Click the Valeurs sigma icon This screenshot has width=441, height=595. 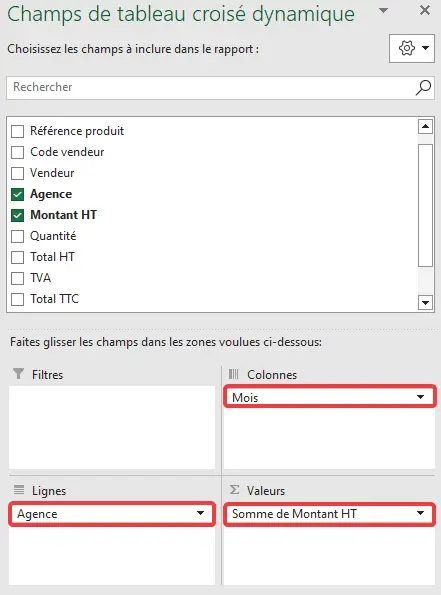tap(235, 490)
